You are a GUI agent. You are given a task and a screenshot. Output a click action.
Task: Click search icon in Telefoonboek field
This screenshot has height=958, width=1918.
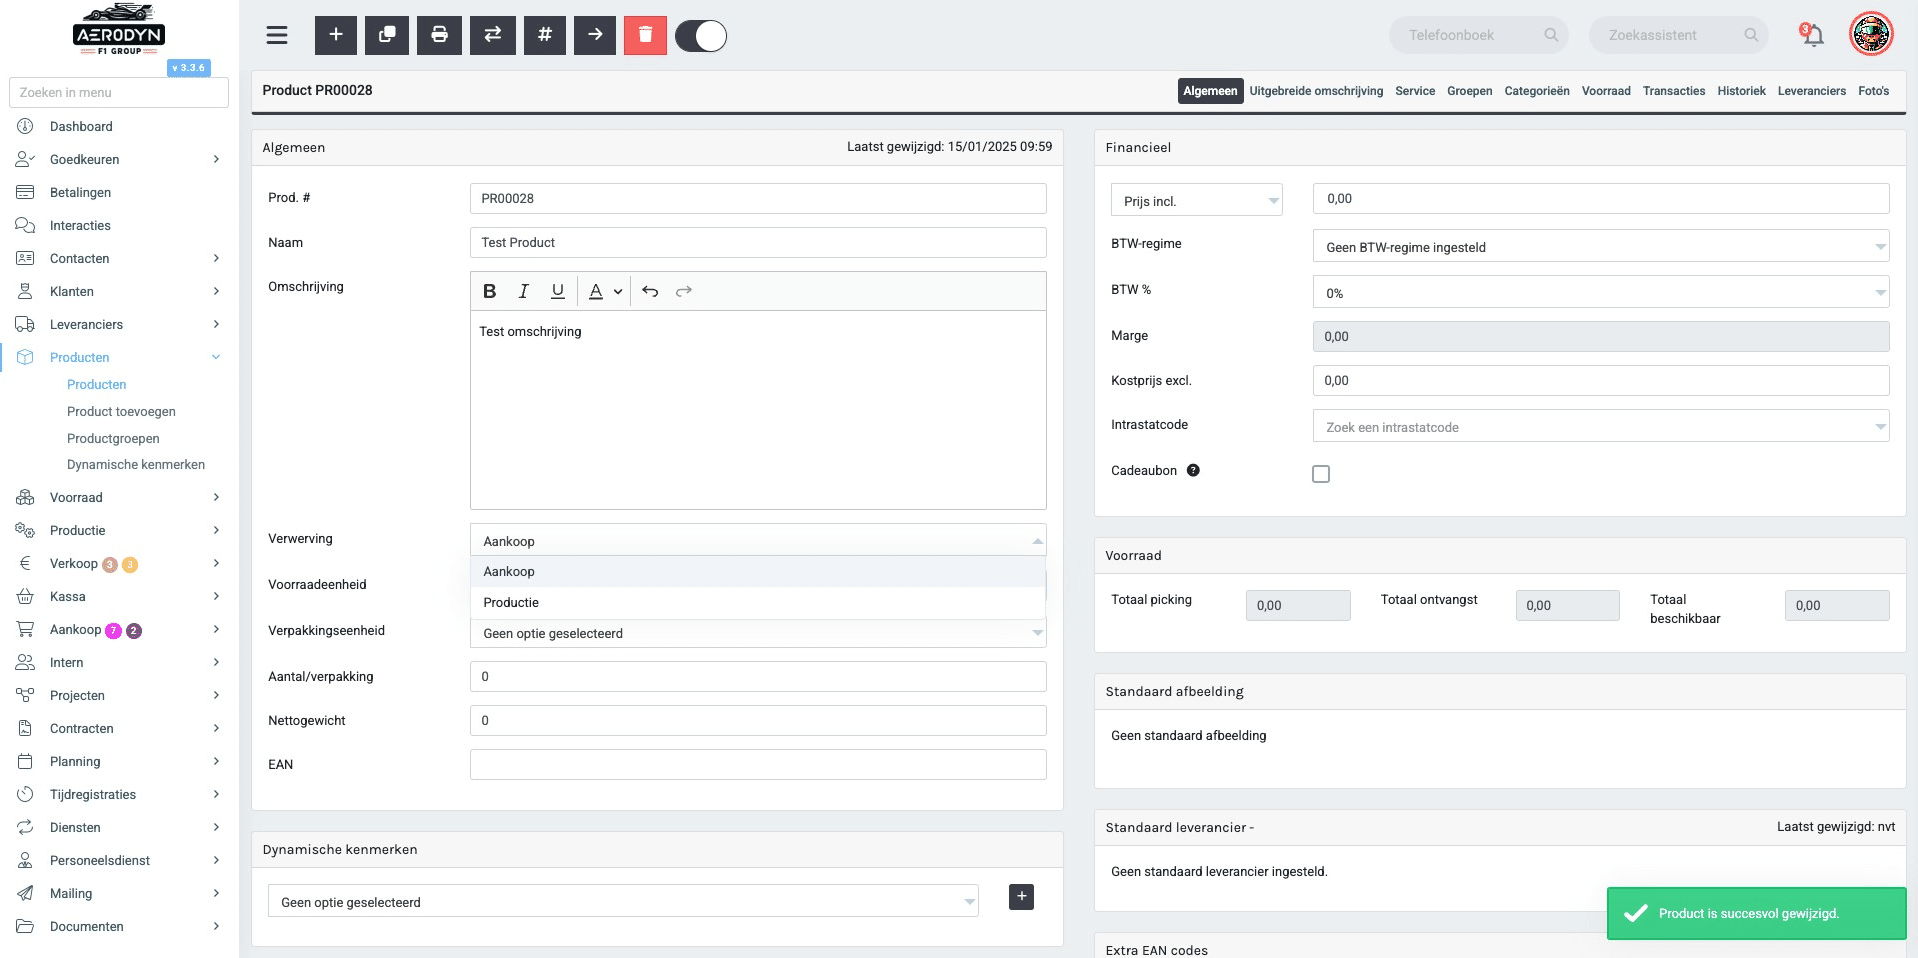click(x=1551, y=35)
